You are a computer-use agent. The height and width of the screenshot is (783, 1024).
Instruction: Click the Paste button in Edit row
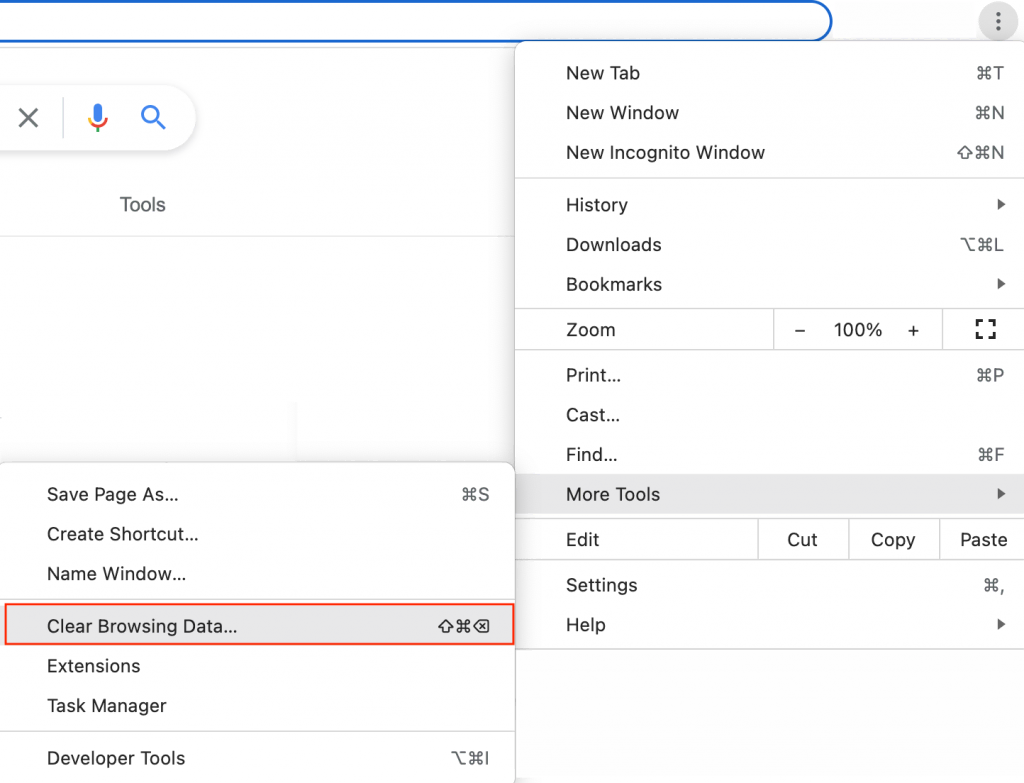tap(983, 540)
